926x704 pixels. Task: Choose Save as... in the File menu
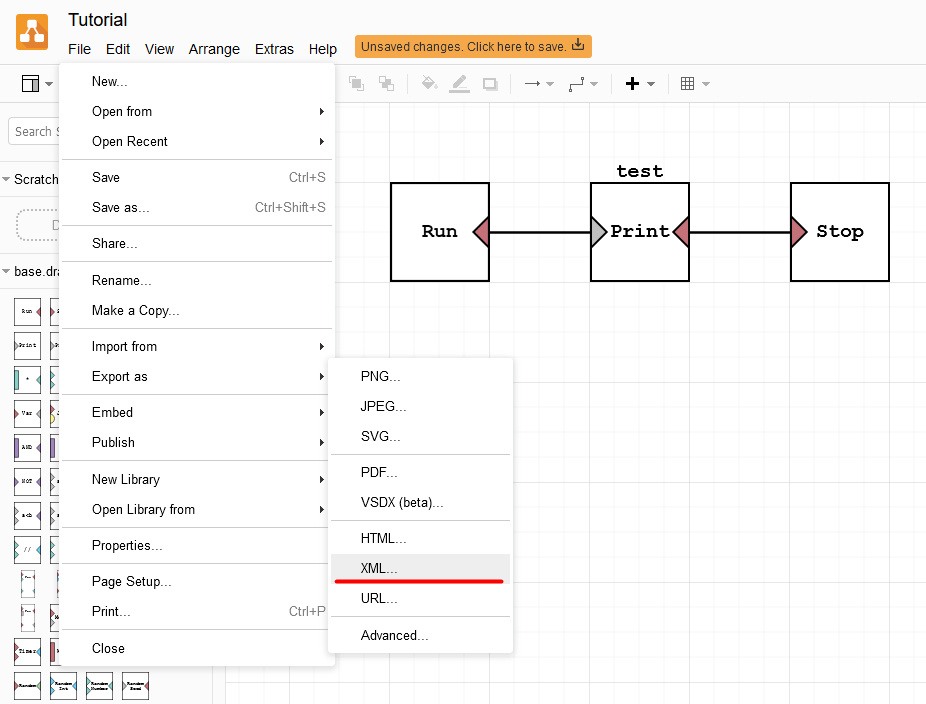[120, 207]
